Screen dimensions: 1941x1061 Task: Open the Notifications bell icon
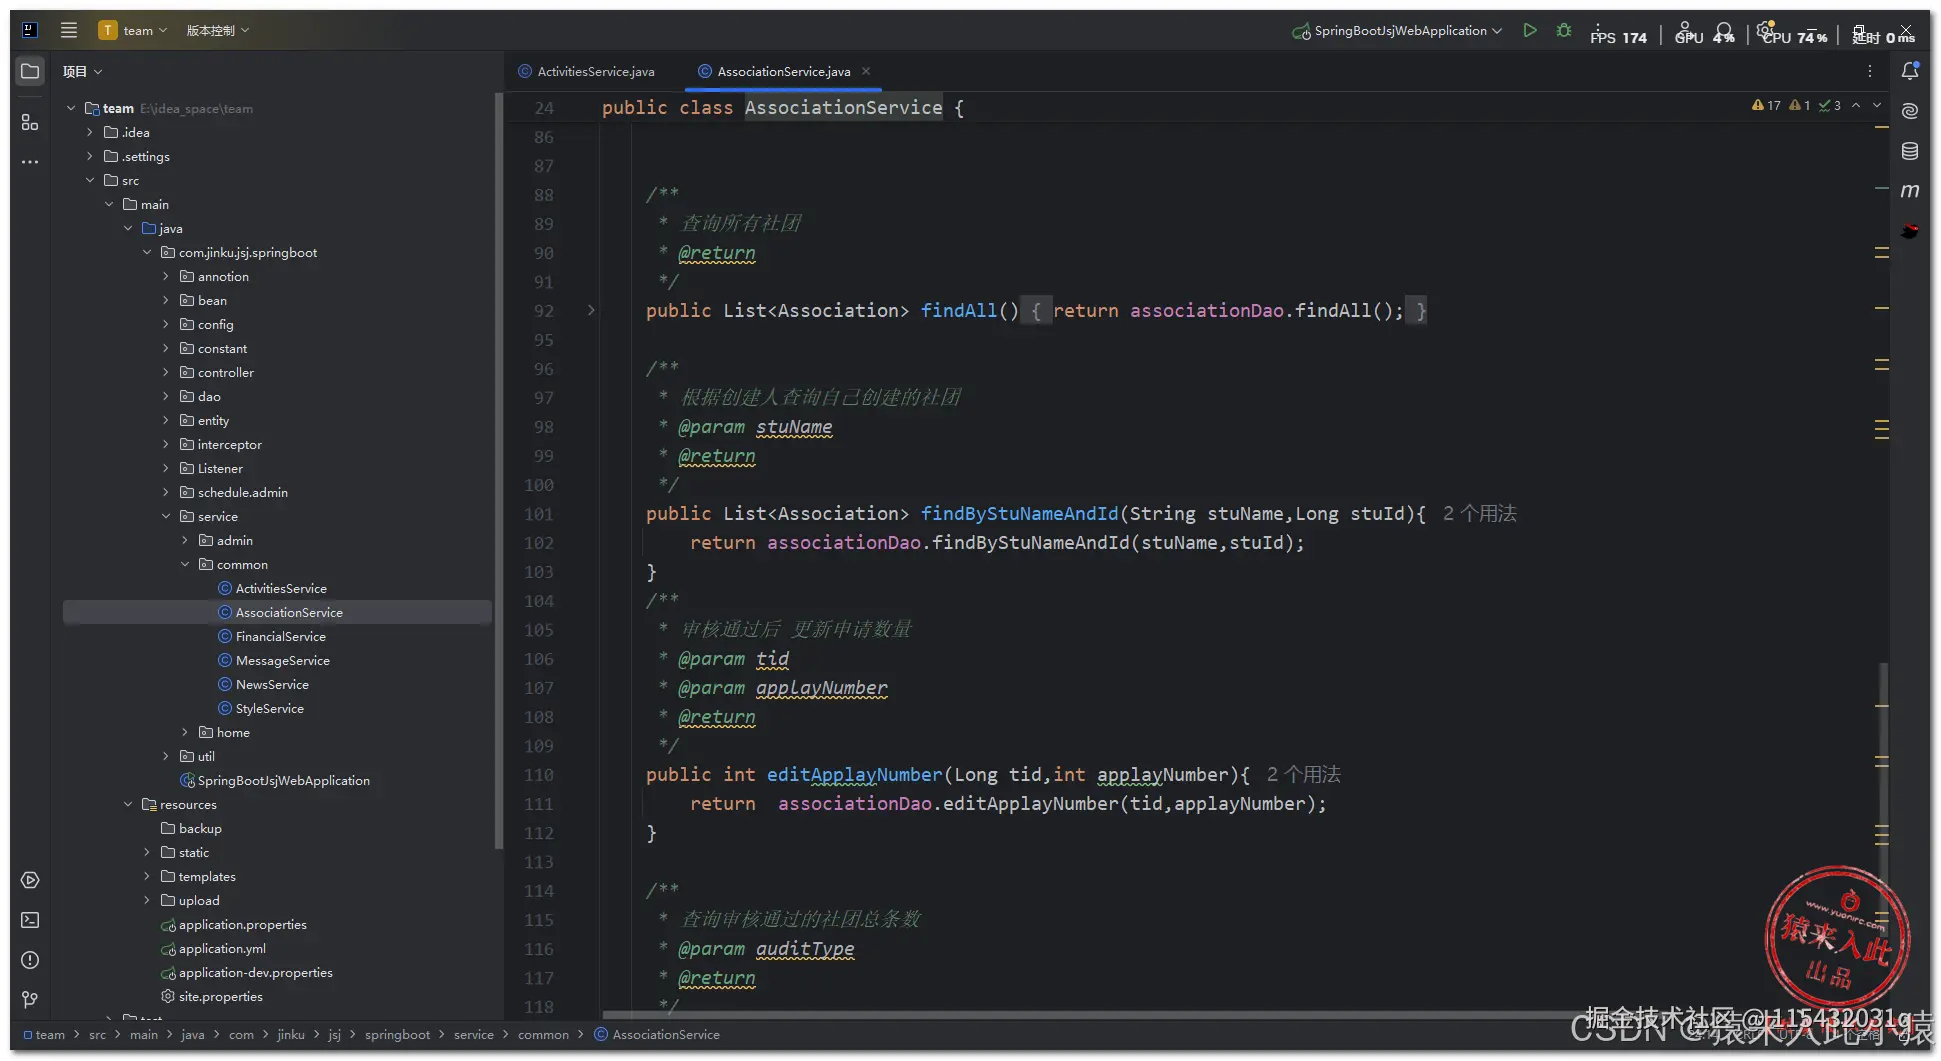click(1910, 71)
